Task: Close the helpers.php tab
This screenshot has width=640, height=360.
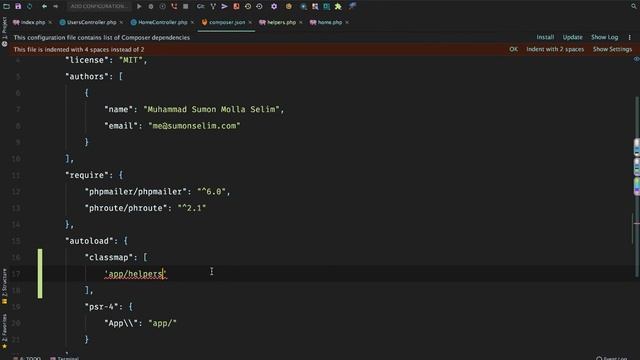Action: coord(300,22)
